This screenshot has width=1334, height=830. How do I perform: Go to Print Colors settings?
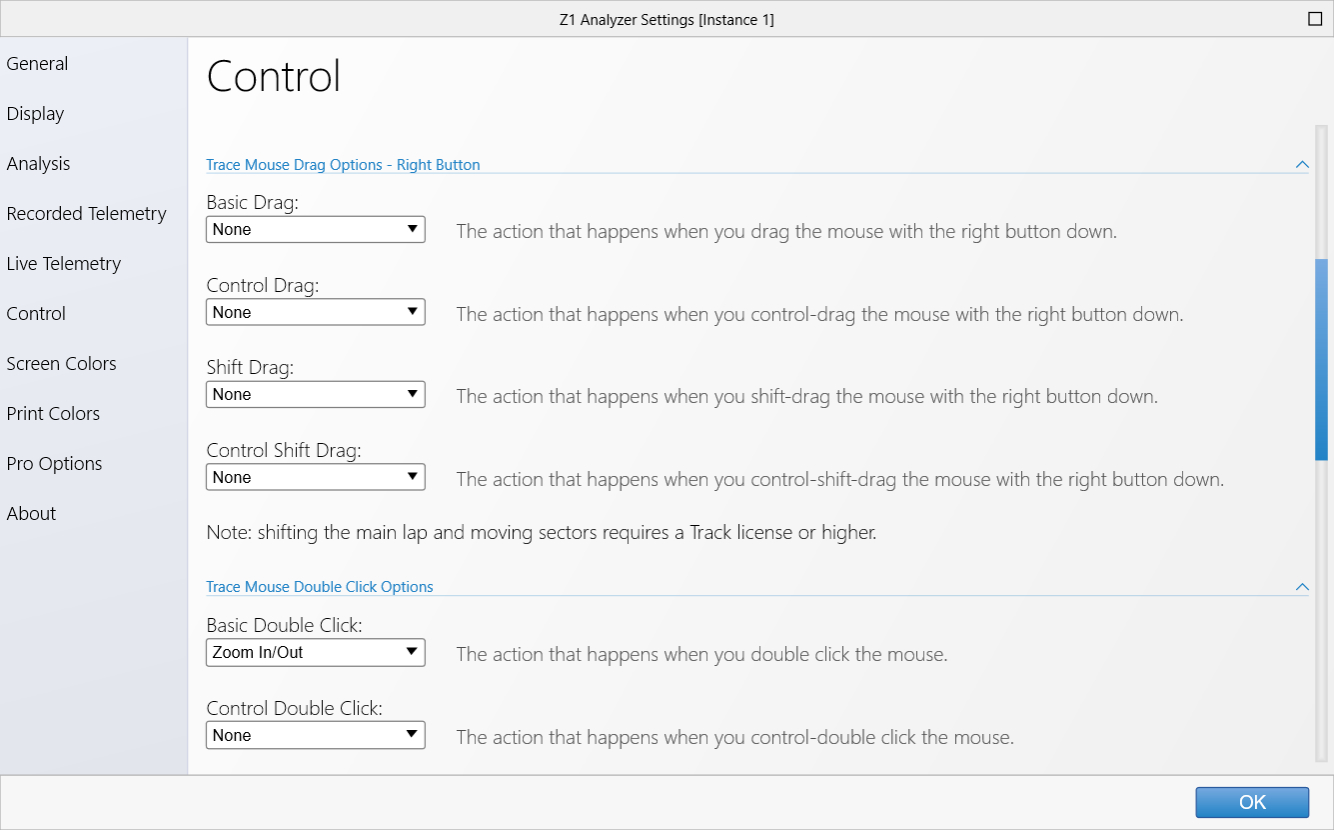click(53, 413)
